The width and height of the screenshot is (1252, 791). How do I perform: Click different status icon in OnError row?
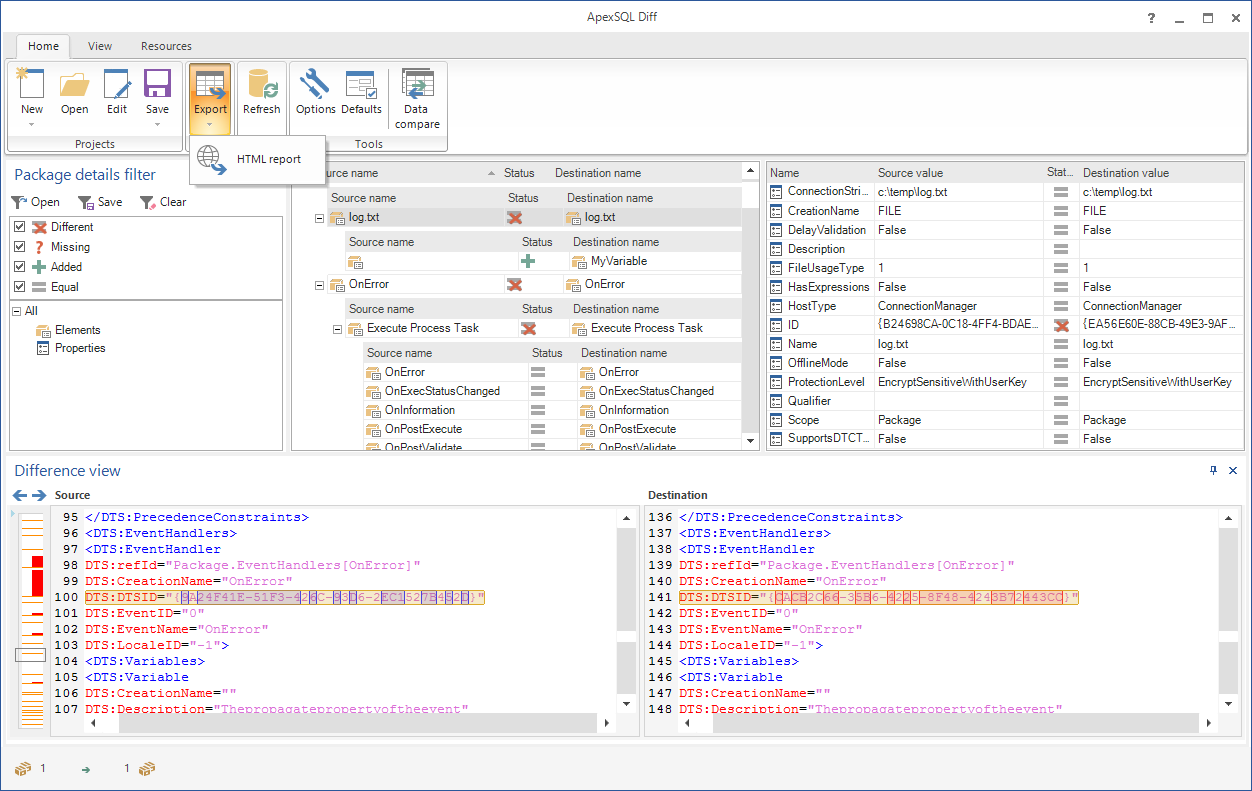515,285
